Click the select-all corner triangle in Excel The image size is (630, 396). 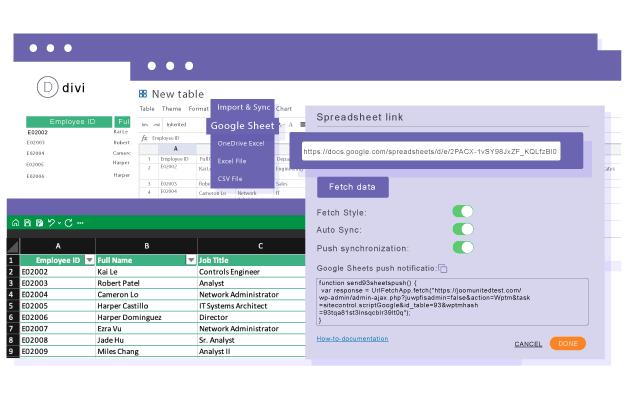tap(13, 246)
